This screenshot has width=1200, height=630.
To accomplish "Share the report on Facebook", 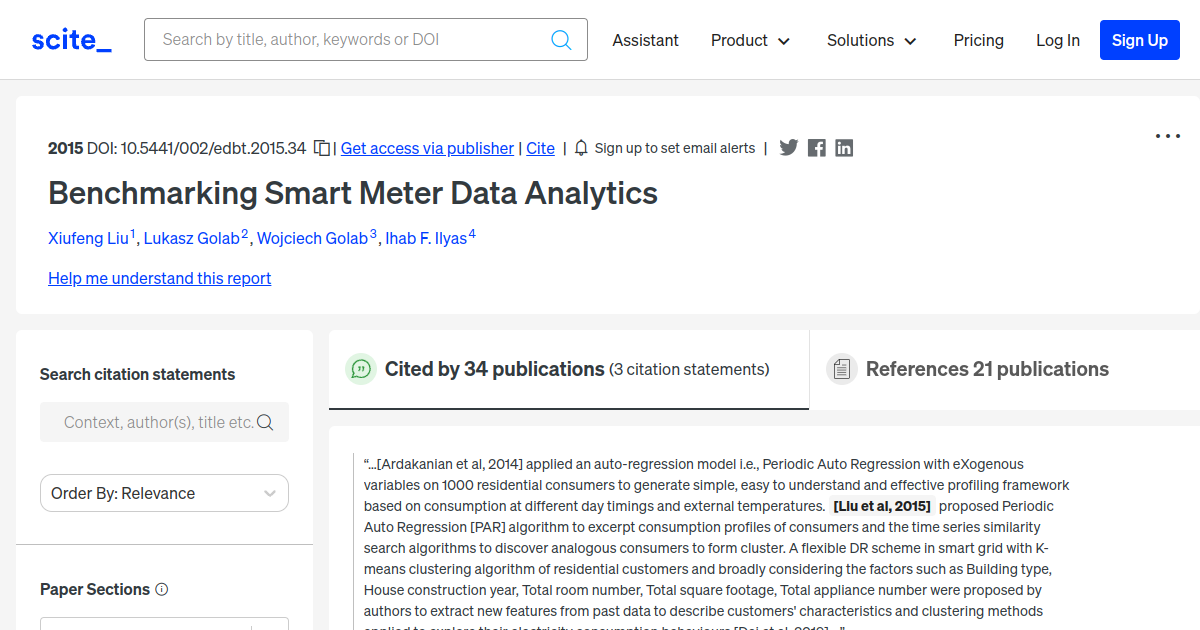I will [817, 148].
